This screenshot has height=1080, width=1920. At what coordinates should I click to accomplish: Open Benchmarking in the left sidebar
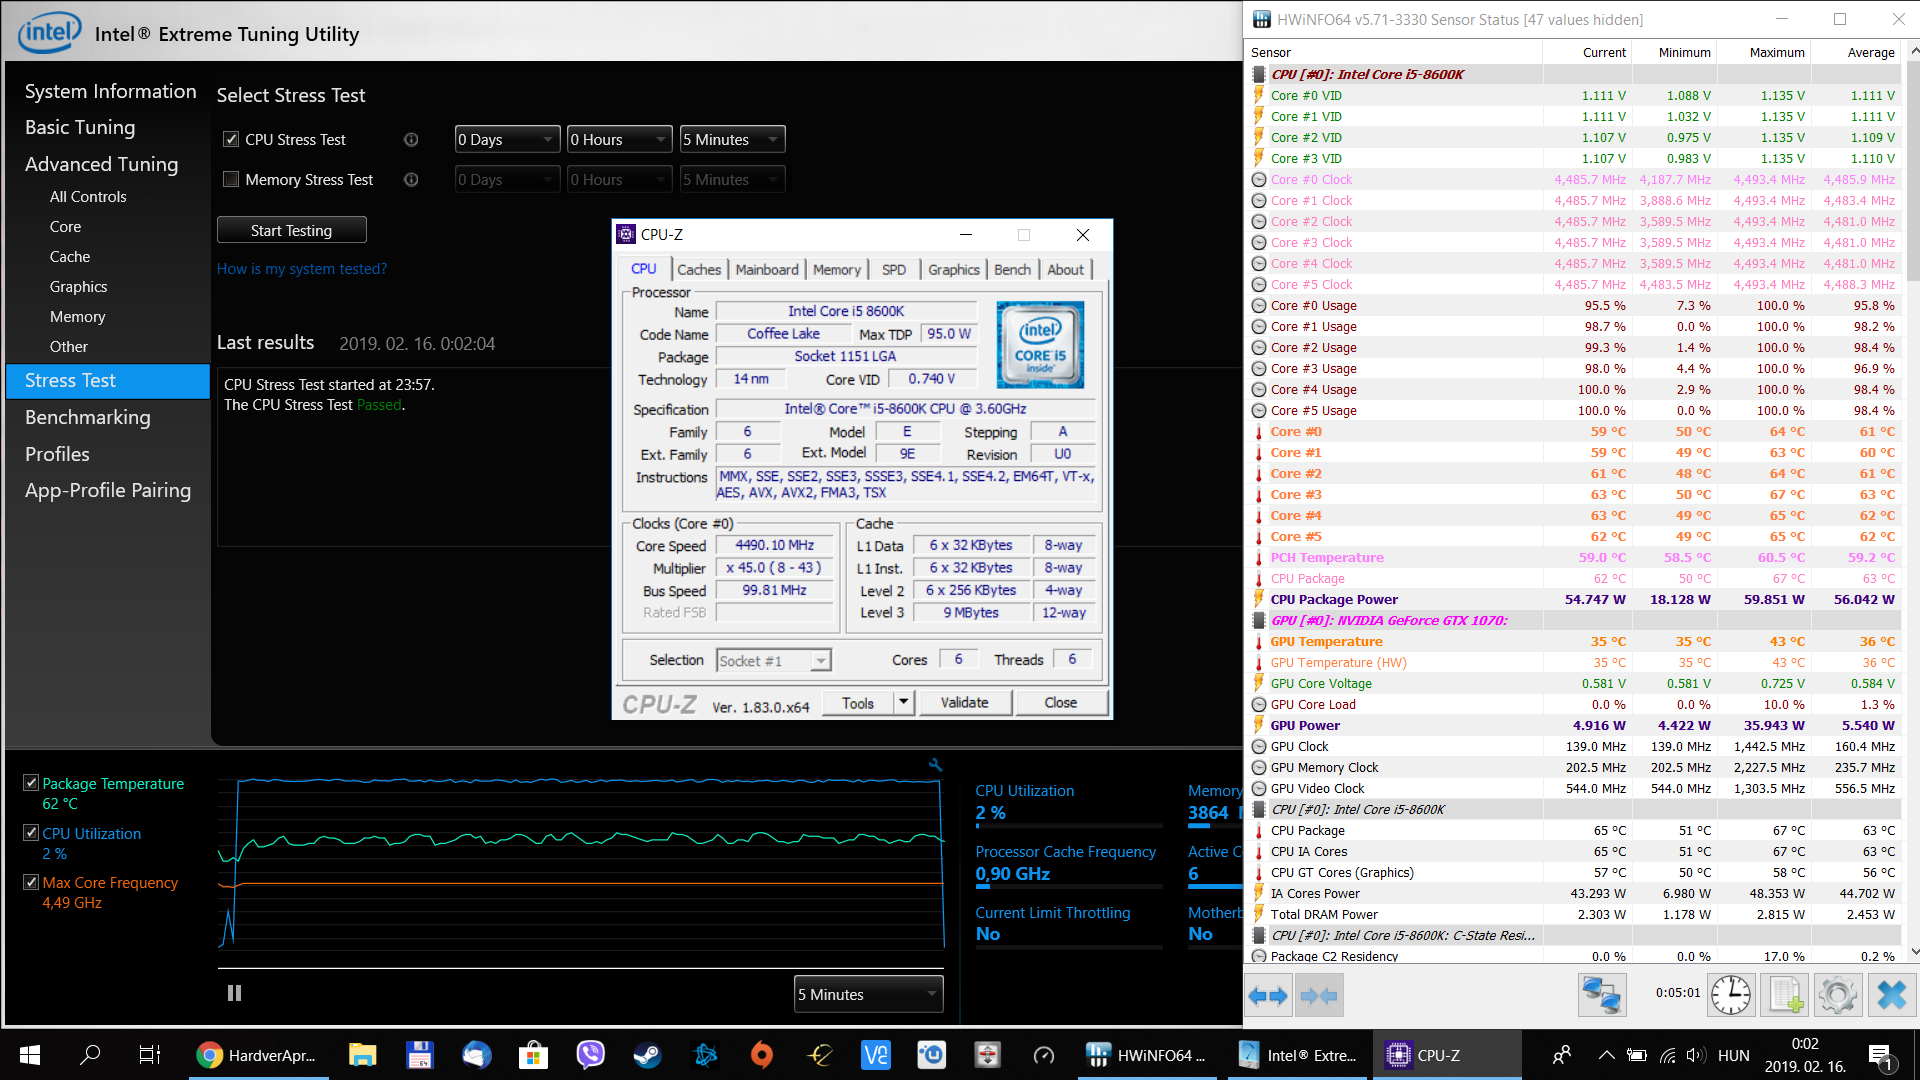click(x=88, y=417)
